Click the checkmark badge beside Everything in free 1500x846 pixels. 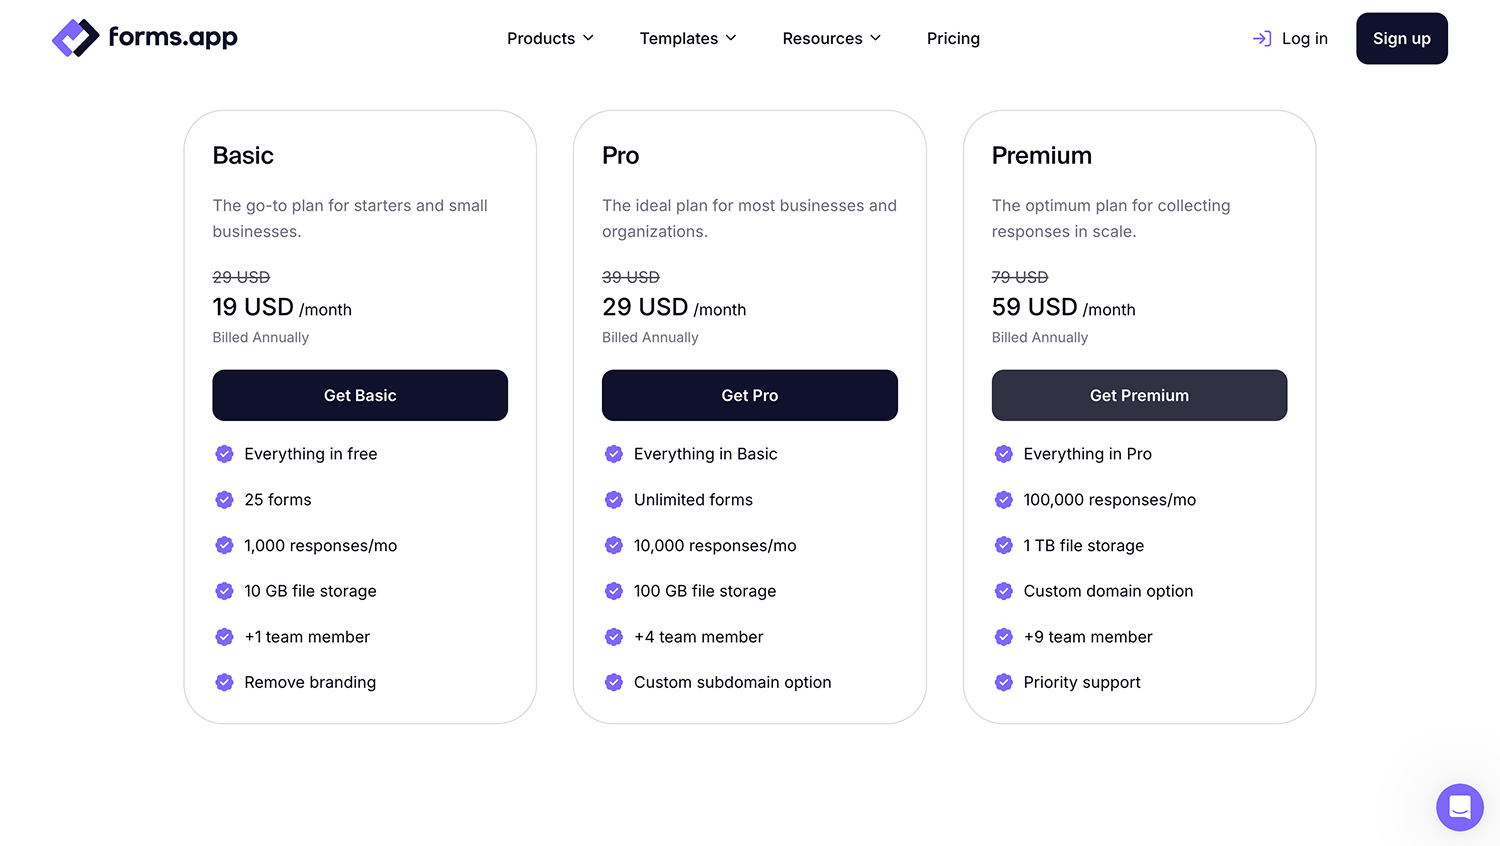[x=224, y=454]
